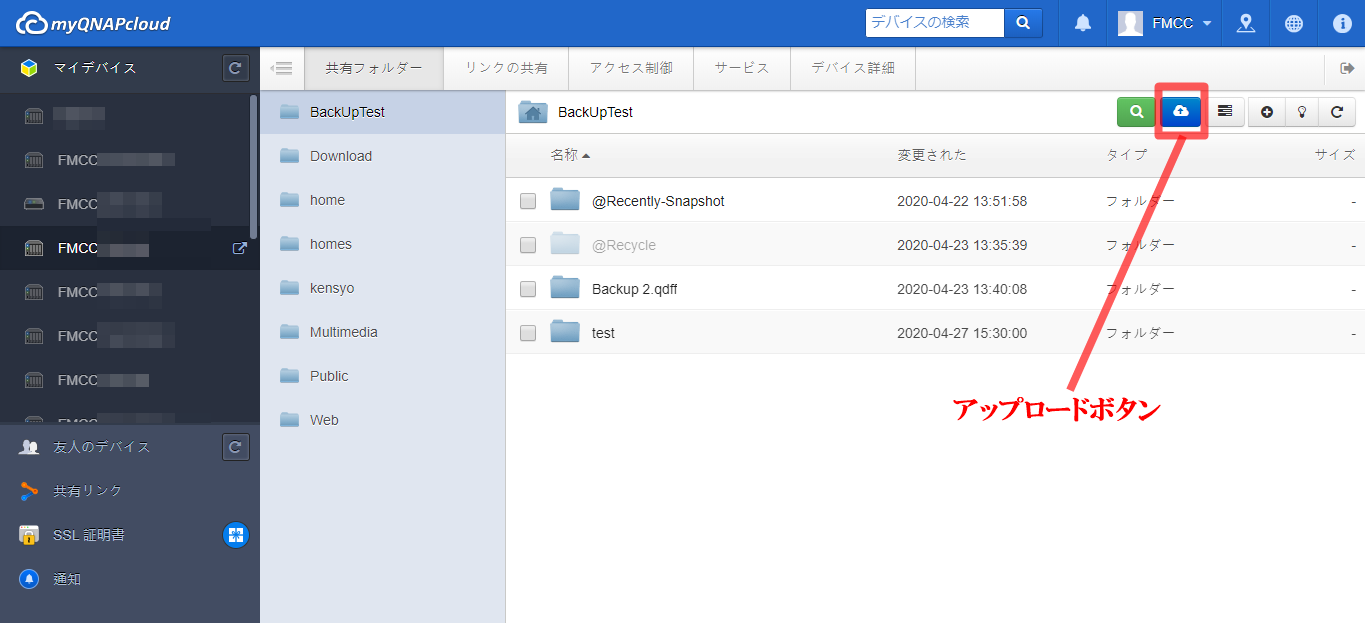The height and width of the screenshot is (623, 1365).
Task: Select the Web shared folder
Action: pyautogui.click(x=383, y=420)
